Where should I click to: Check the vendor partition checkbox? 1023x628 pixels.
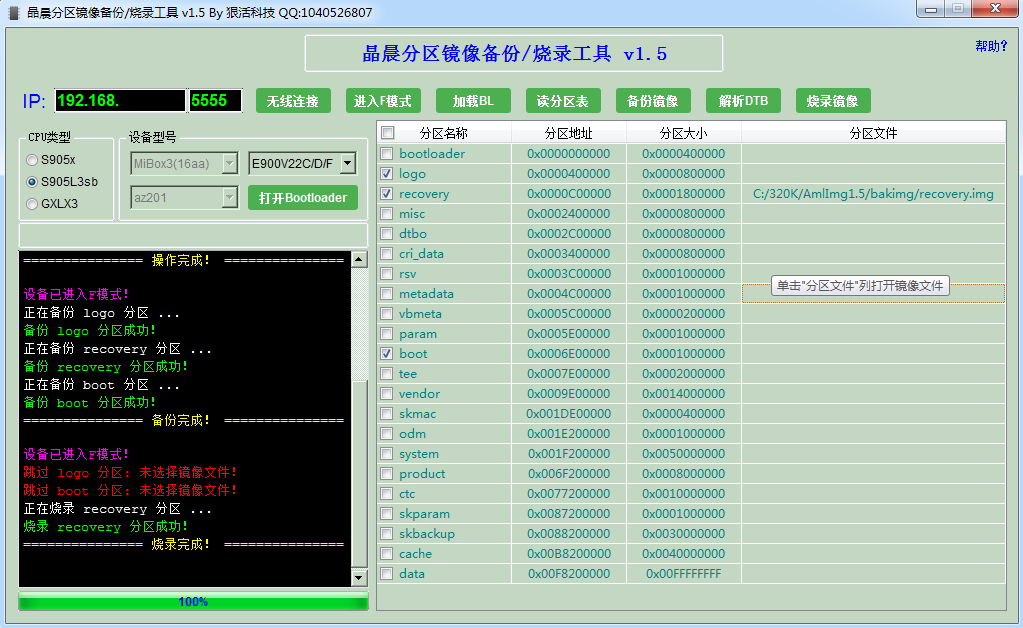tap(387, 394)
